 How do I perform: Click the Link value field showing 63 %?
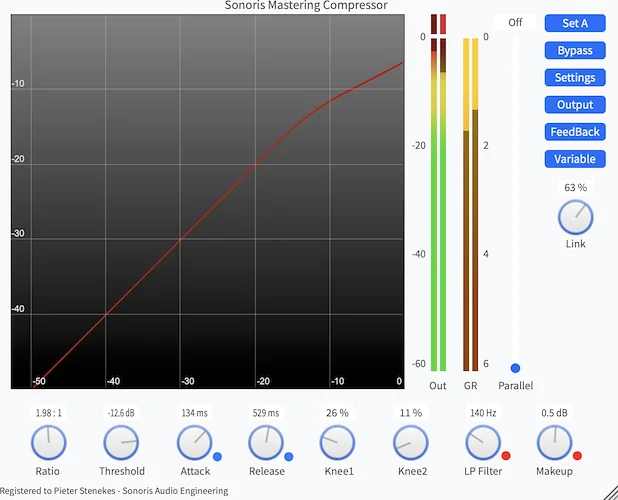pyautogui.click(x=575, y=188)
